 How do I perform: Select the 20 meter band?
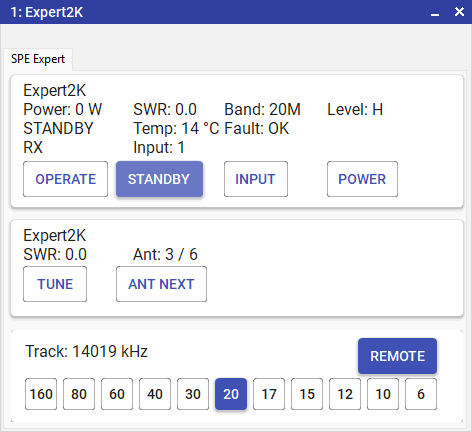coord(231,394)
